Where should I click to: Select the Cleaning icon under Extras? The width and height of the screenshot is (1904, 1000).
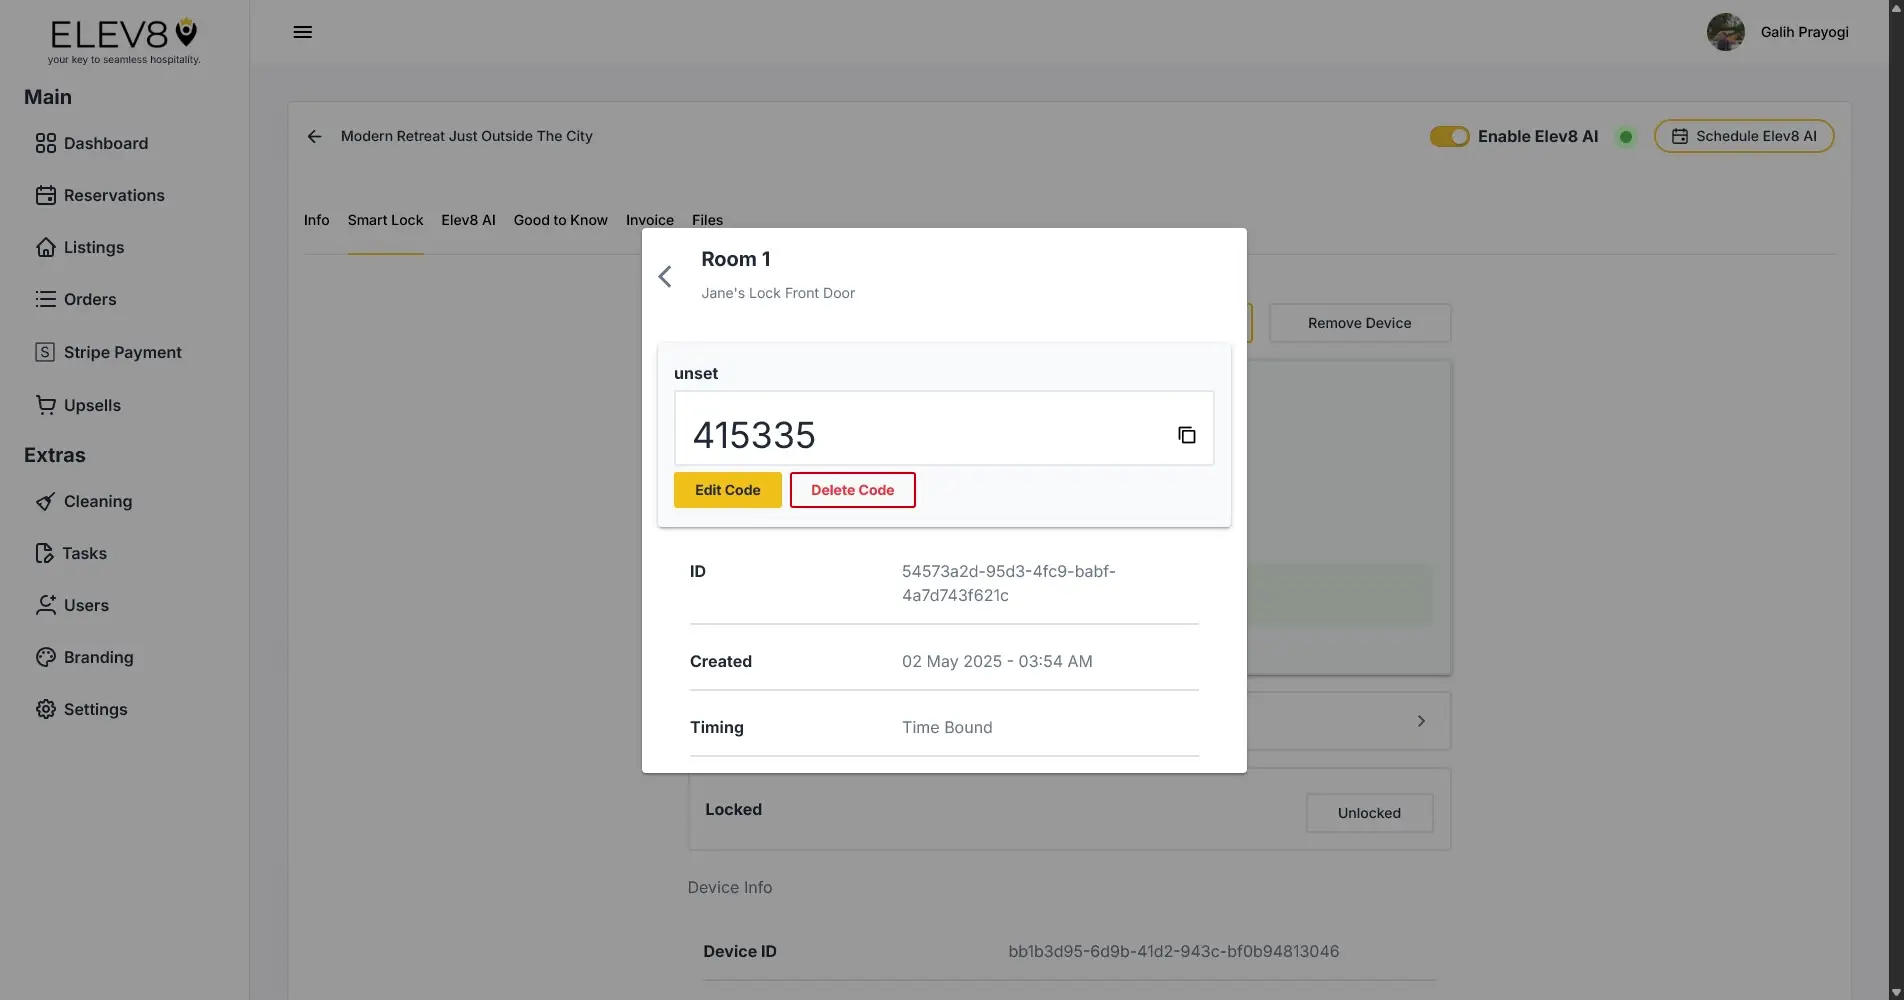(x=45, y=501)
